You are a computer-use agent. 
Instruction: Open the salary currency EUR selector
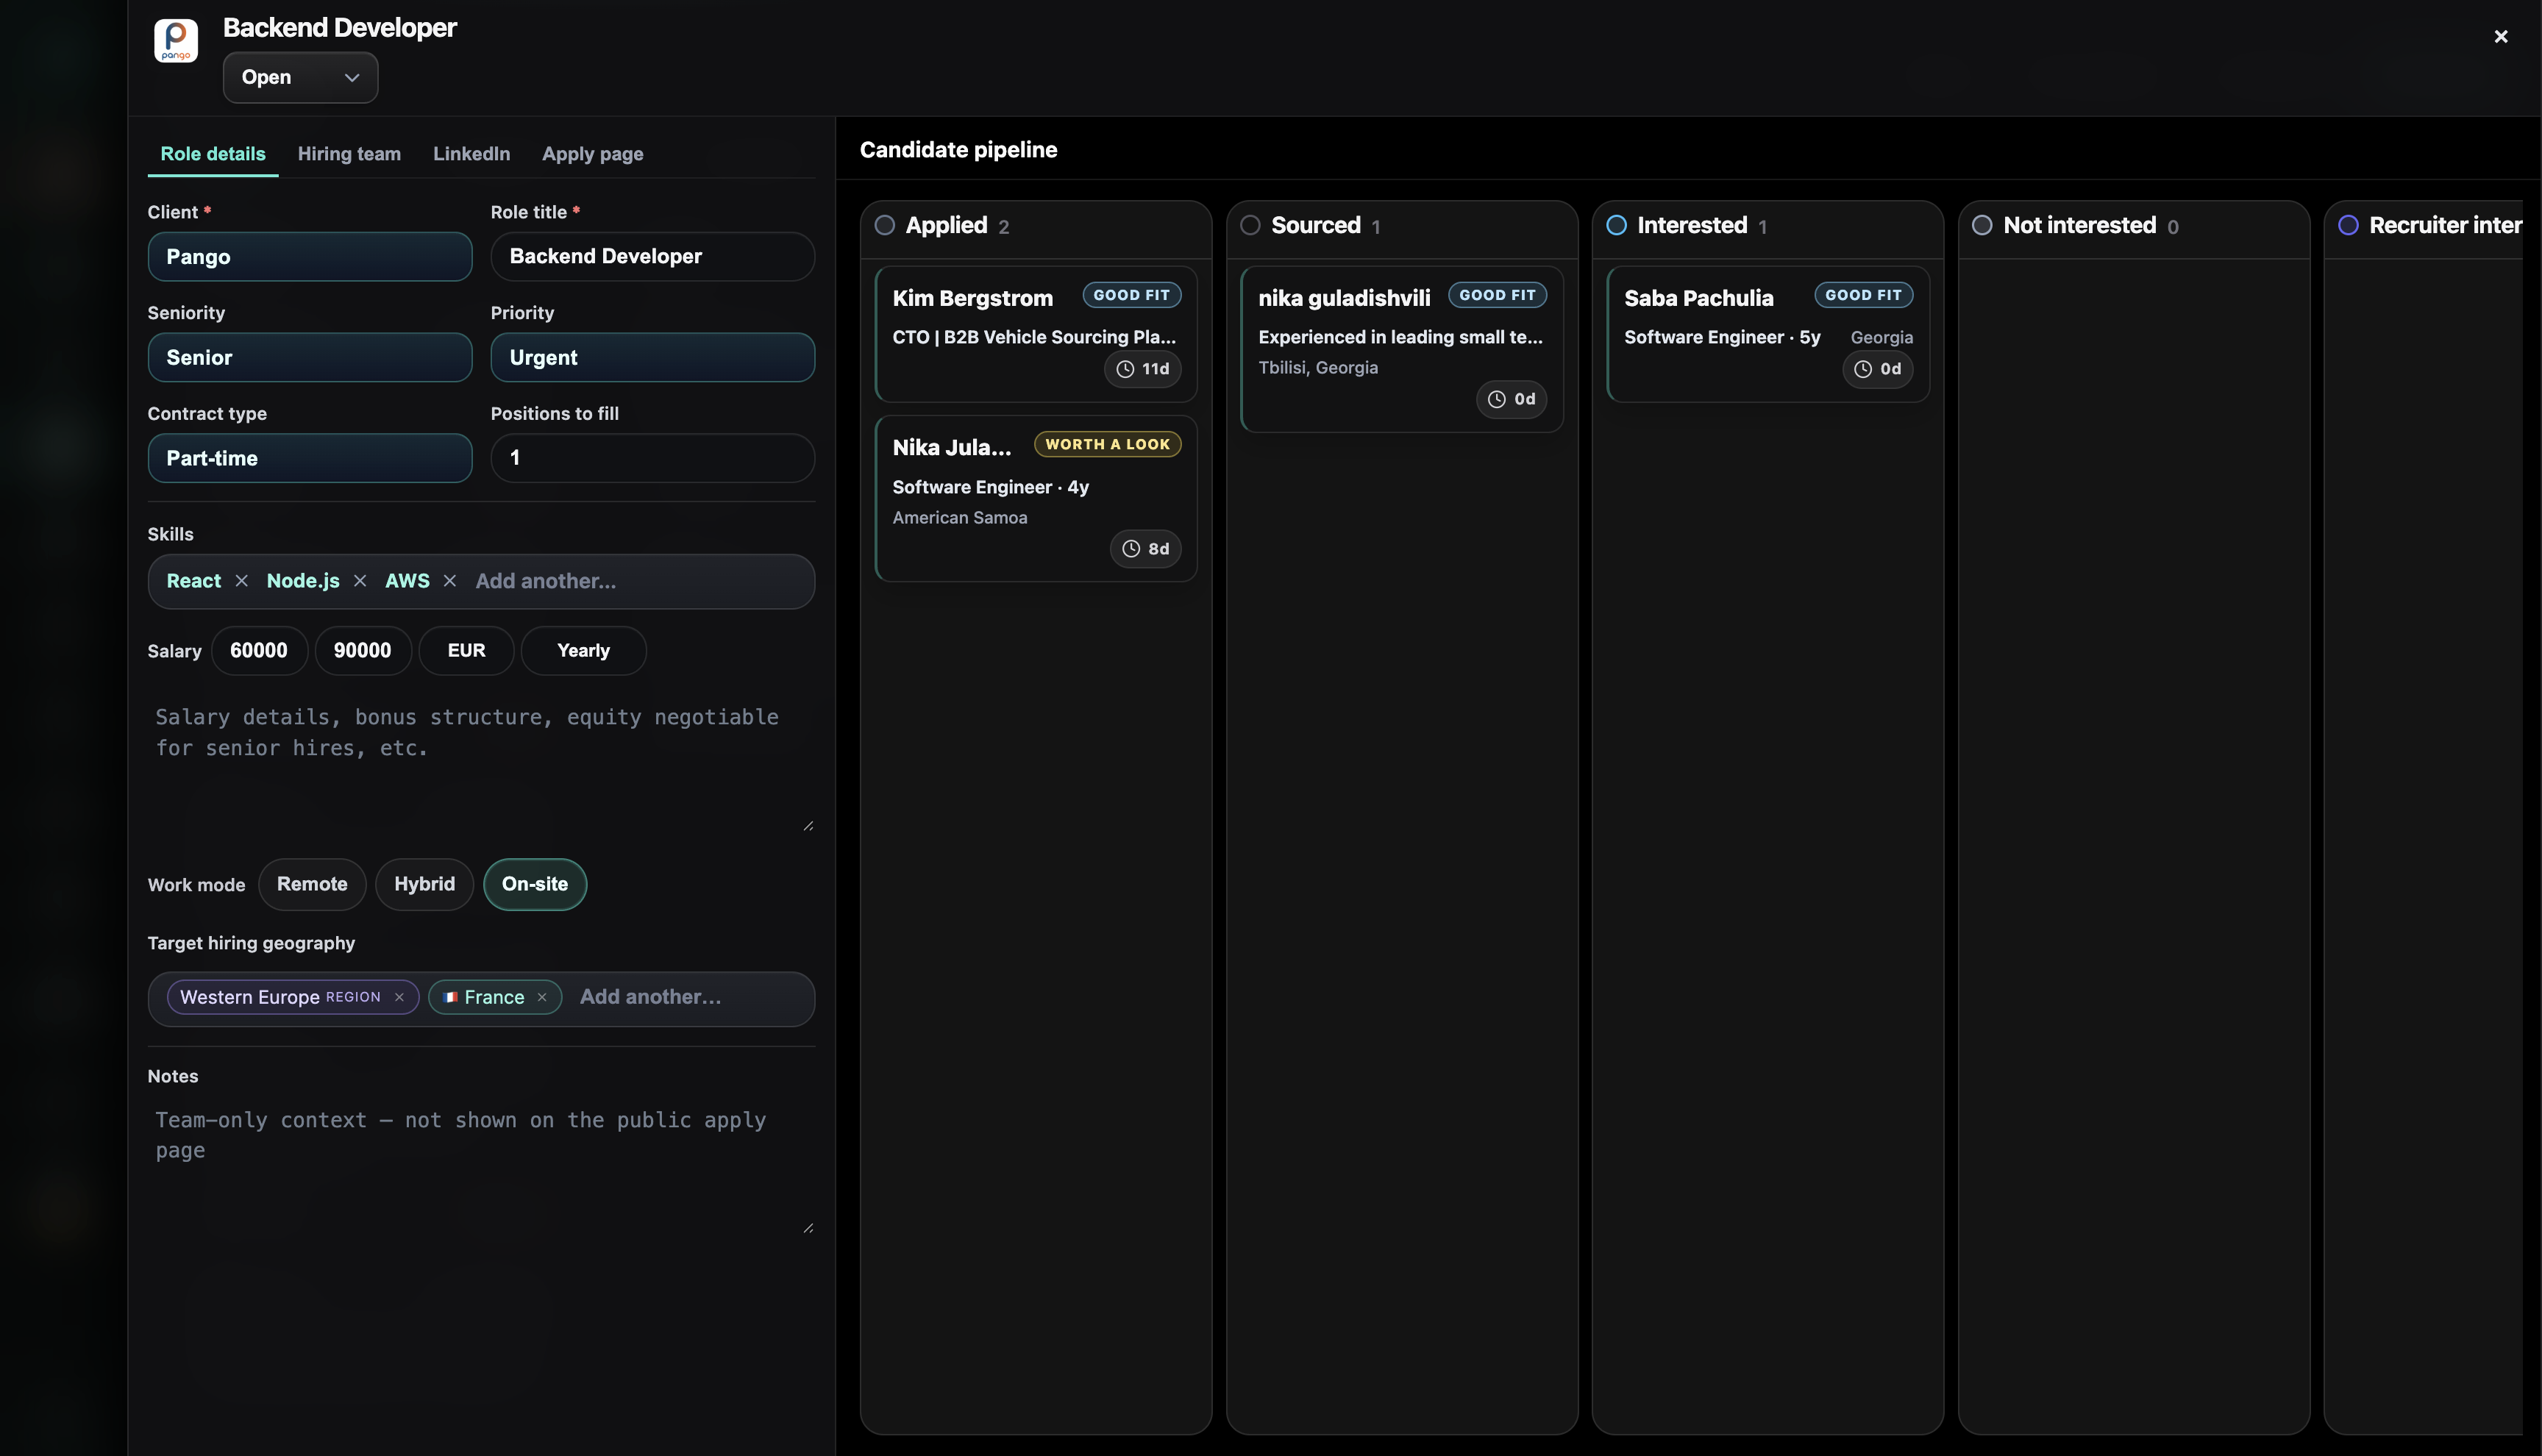click(466, 651)
